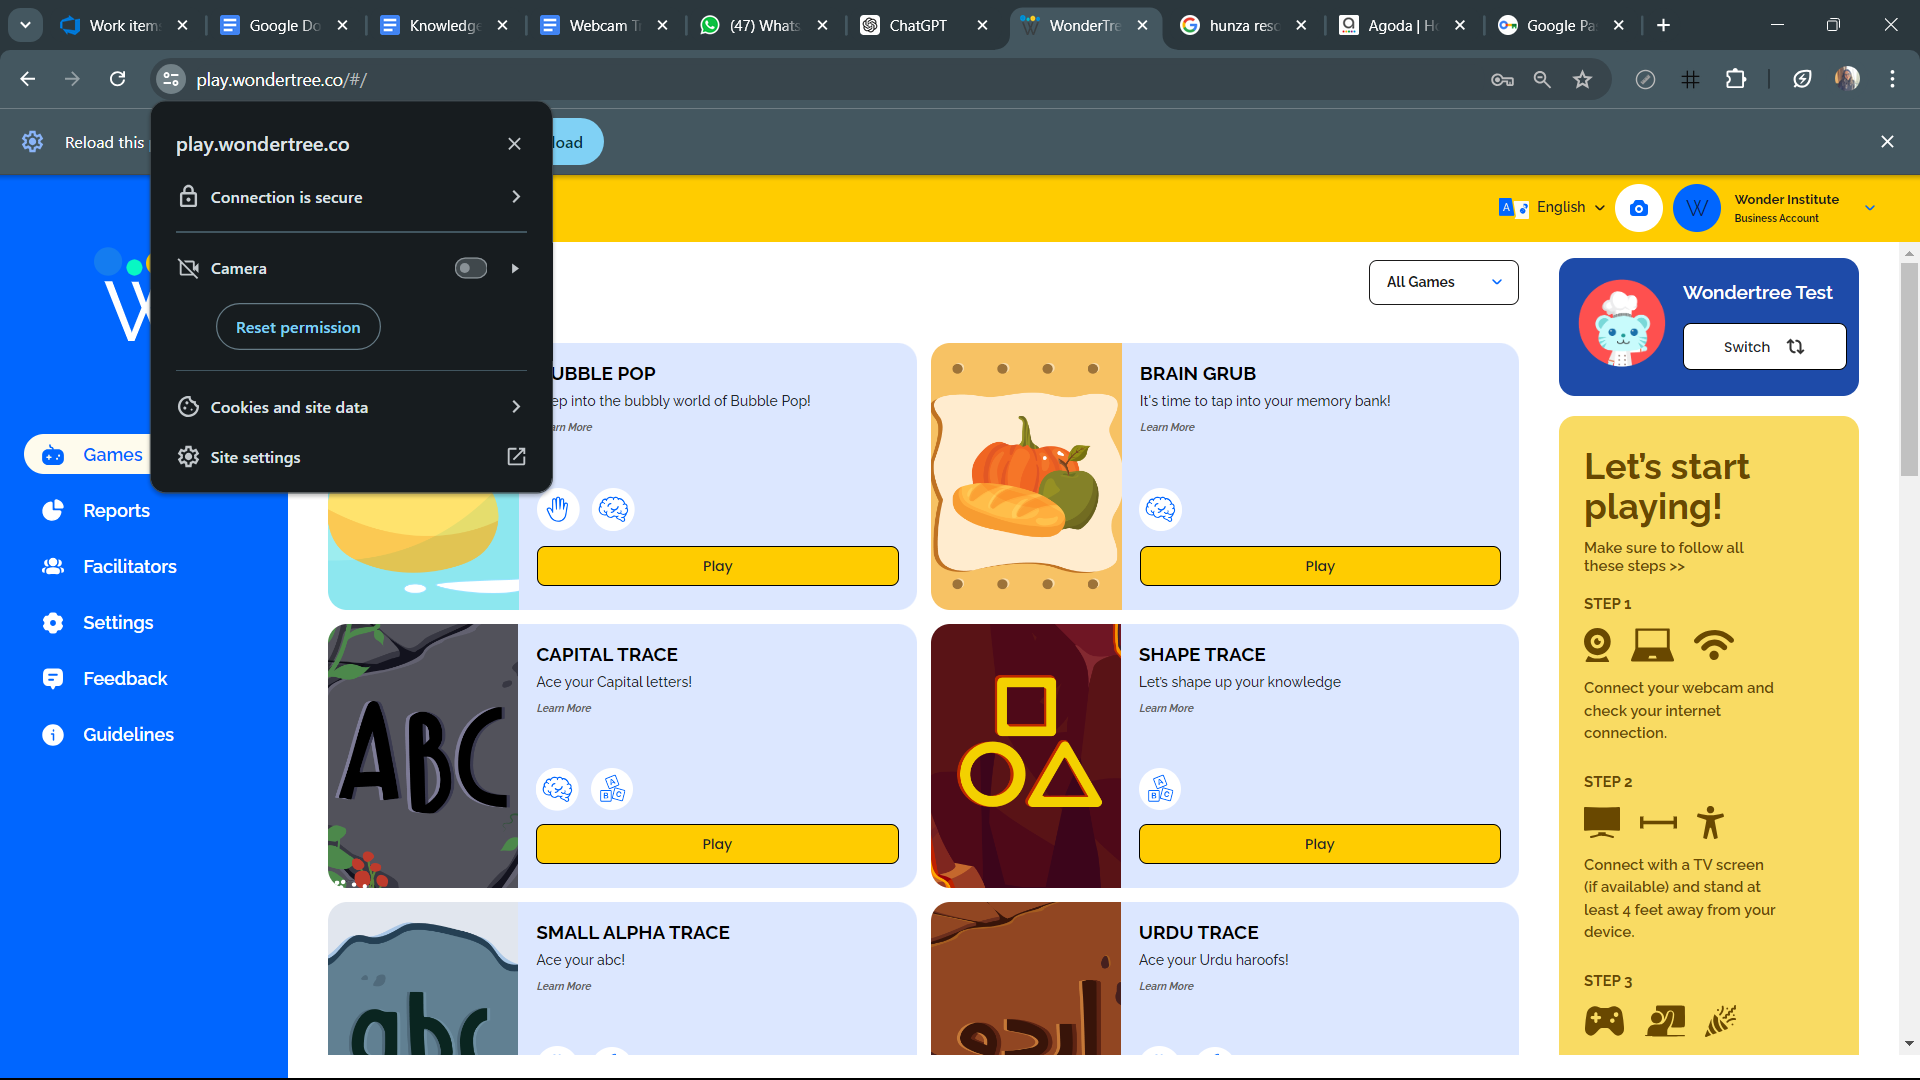This screenshot has width=1920, height=1080.
Task: Expand Wonder Institute account menu
Action: tap(1870, 208)
